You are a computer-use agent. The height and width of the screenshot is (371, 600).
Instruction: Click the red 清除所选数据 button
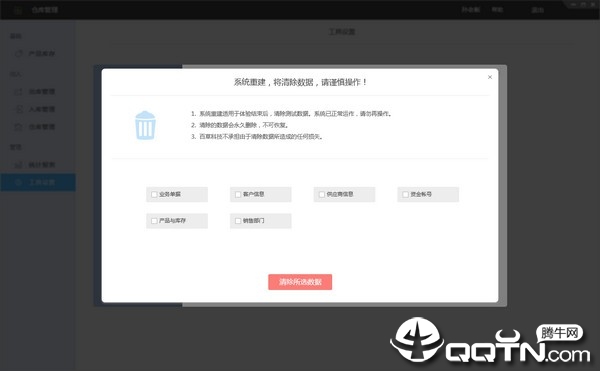click(x=300, y=282)
